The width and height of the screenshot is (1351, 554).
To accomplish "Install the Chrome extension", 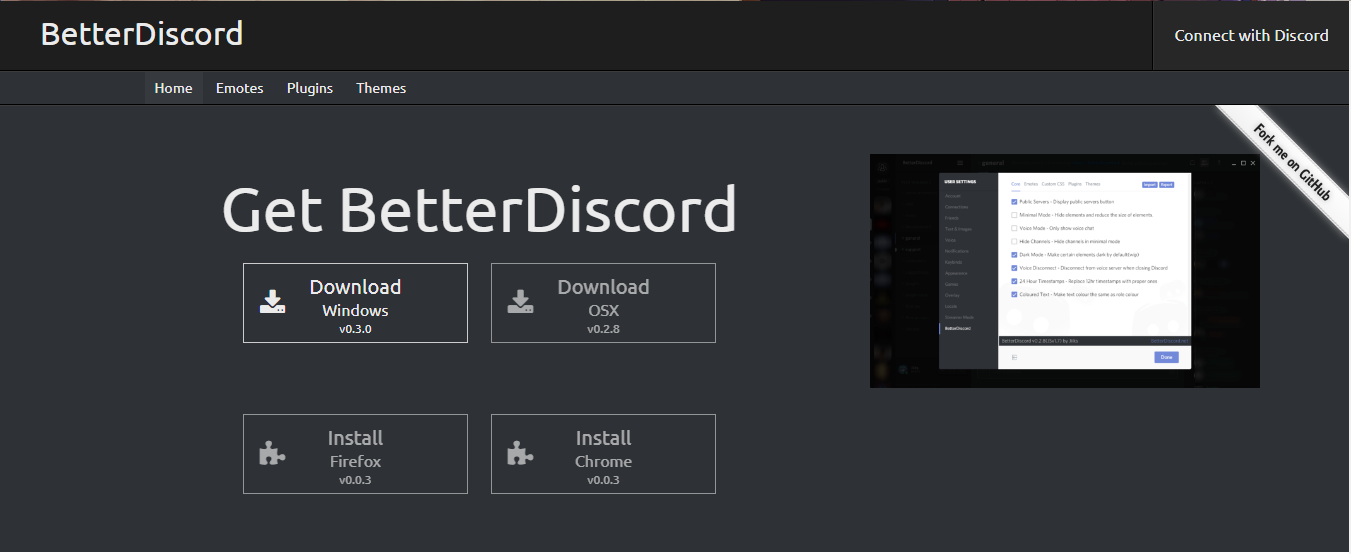I will click(603, 454).
